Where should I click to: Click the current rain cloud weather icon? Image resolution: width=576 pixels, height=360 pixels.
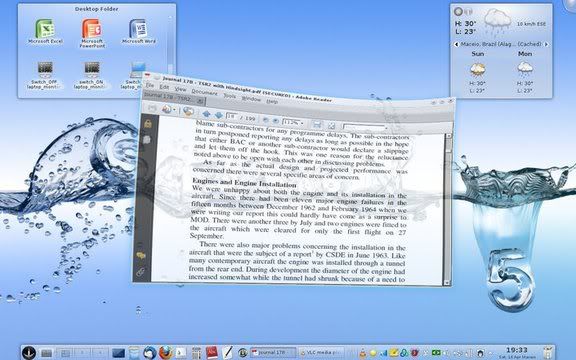[497, 21]
